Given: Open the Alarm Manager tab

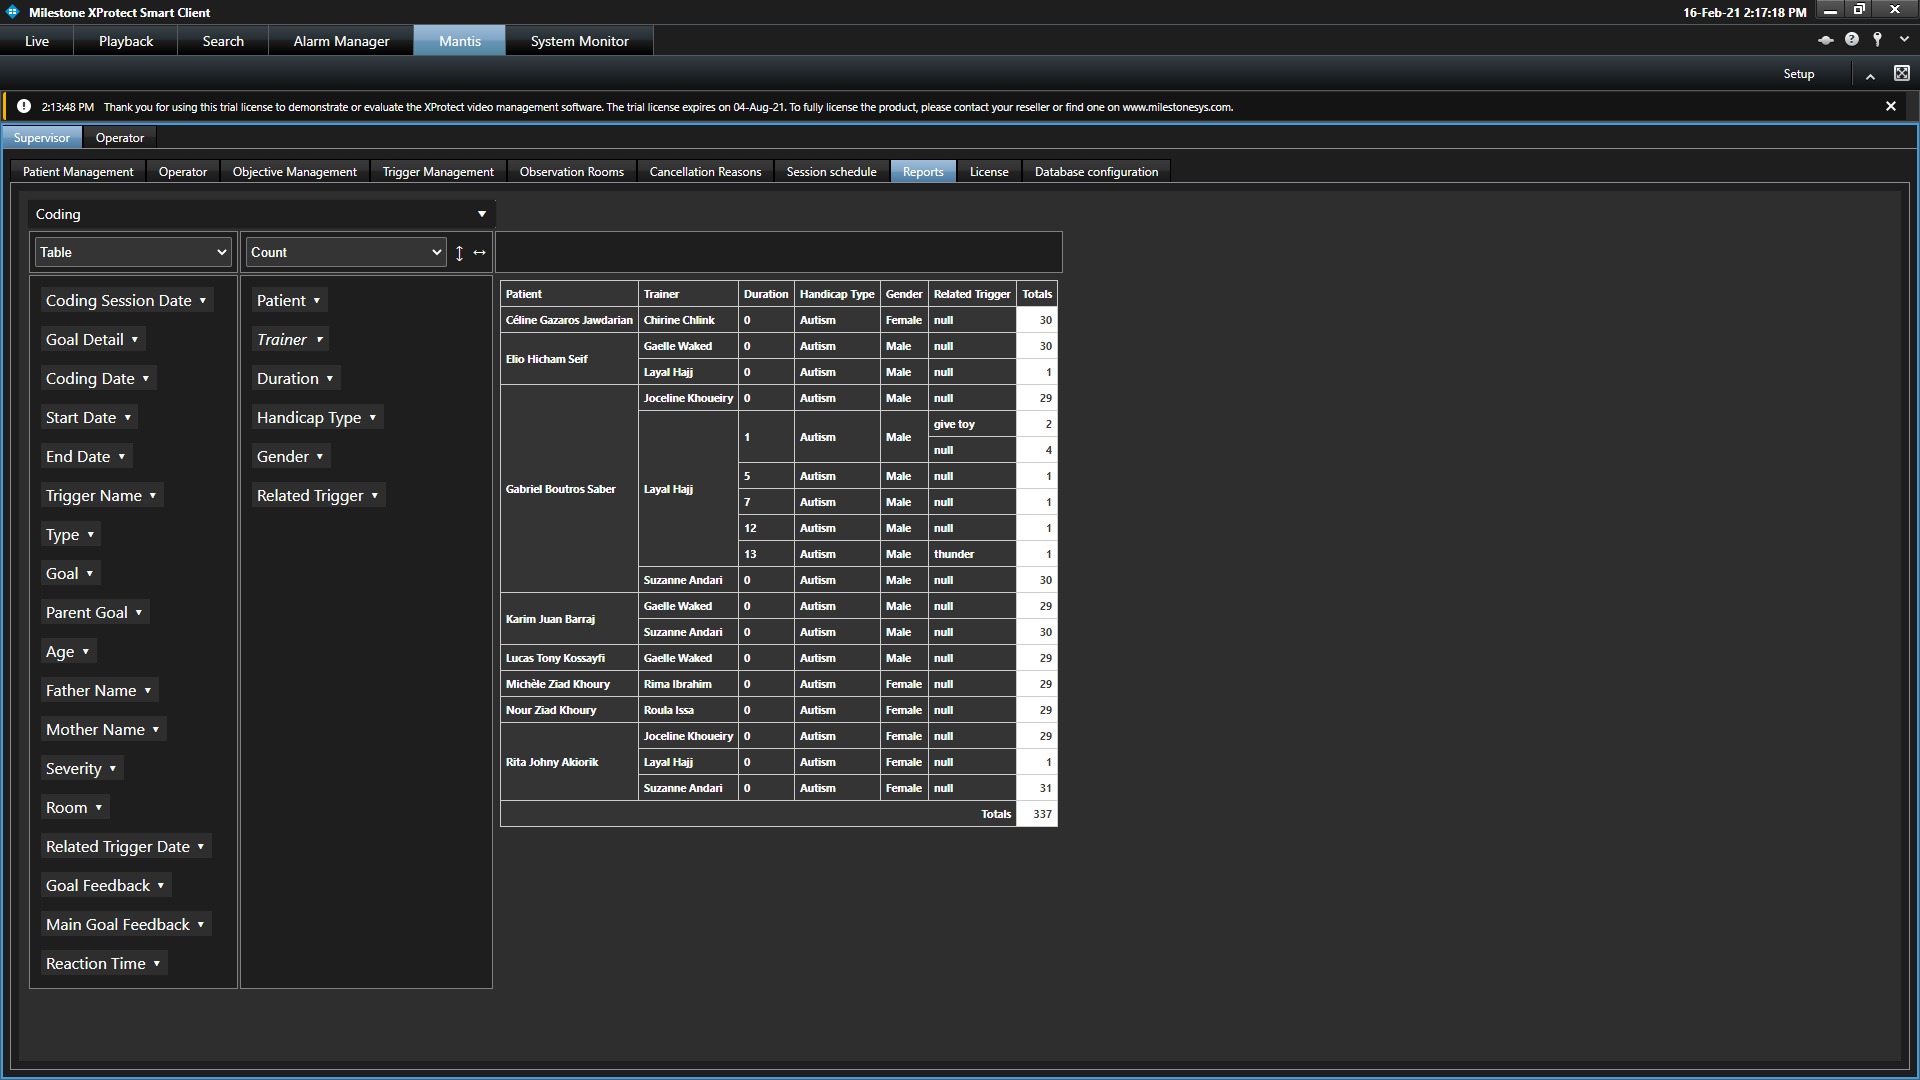Looking at the screenshot, I should (x=341, y=41).
